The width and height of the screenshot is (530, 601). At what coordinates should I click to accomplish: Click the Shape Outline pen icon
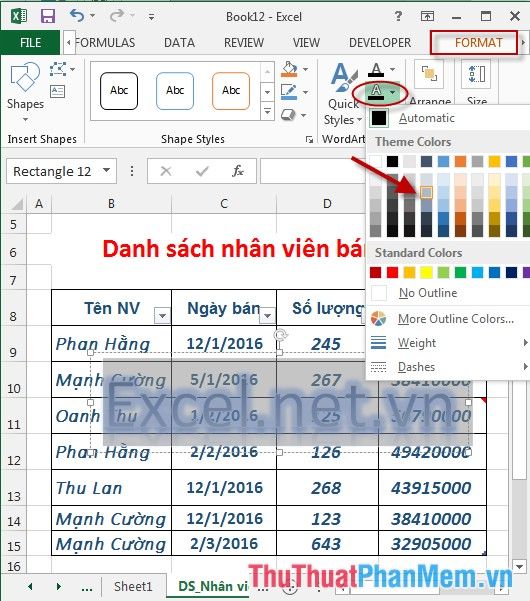(289, 92)
